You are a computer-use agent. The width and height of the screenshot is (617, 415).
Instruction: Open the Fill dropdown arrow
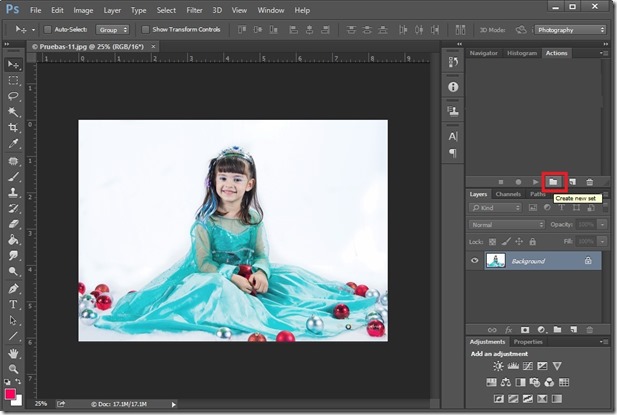602,241
